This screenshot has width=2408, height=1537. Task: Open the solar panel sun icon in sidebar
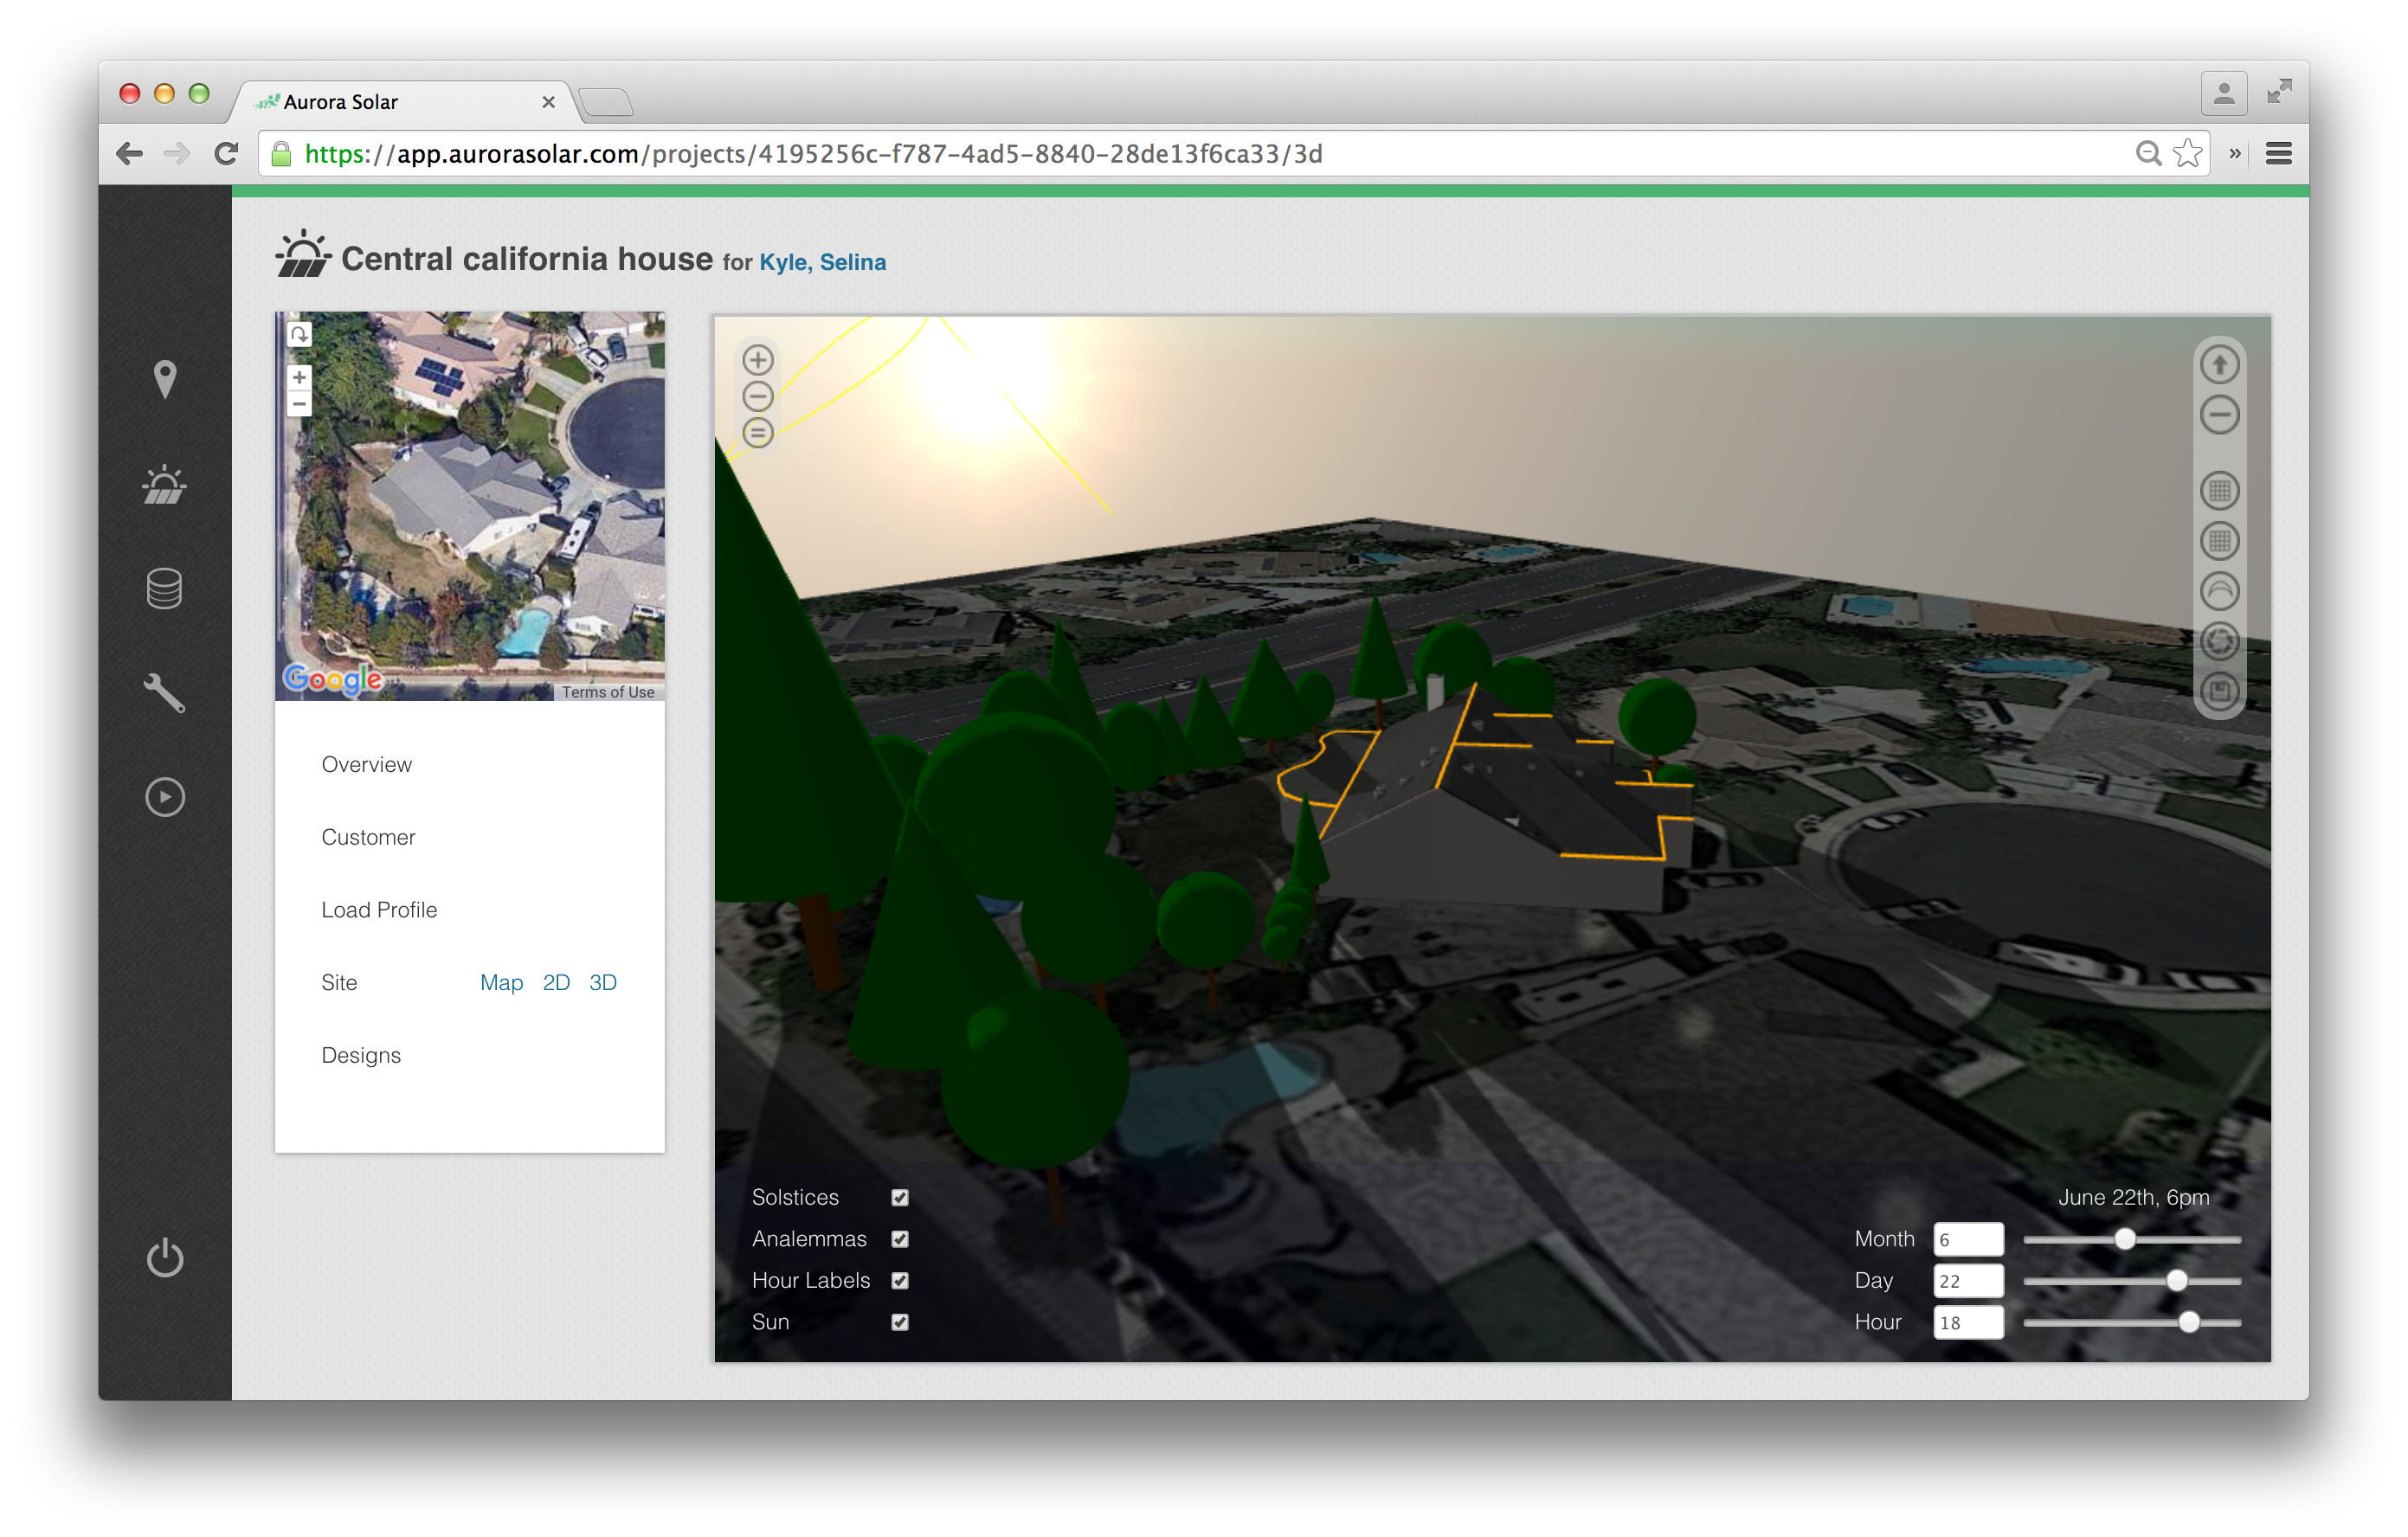(x=165, y=486)
